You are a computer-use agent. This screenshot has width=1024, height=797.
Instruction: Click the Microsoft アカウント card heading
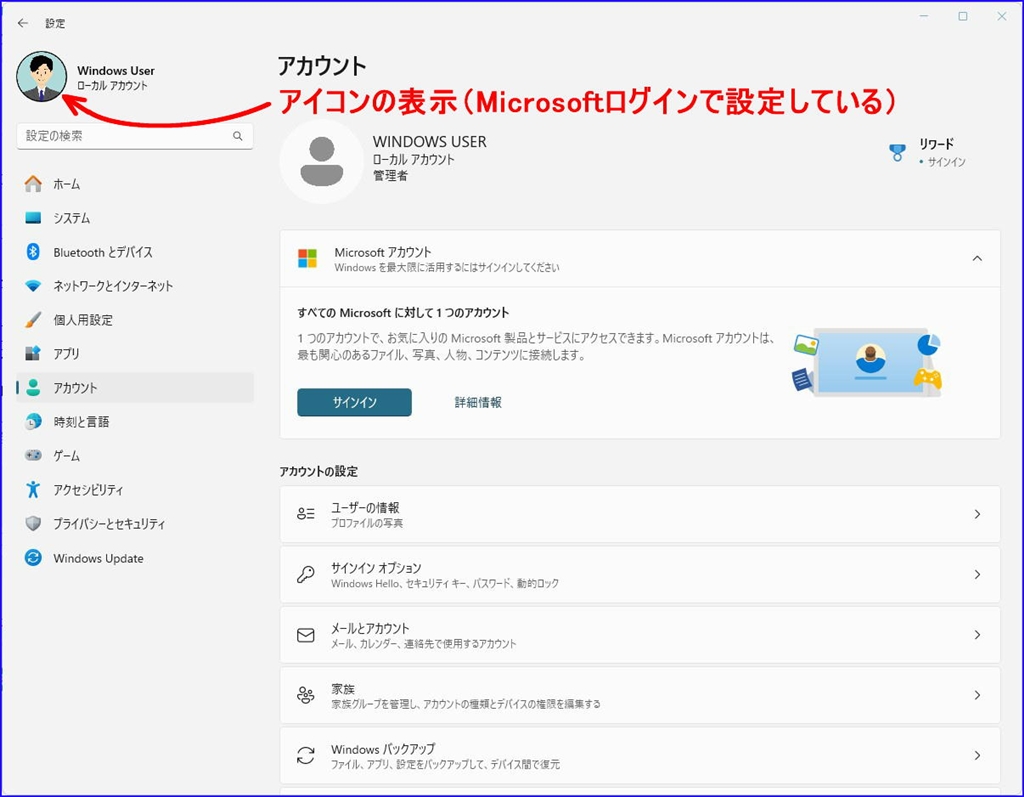pyautogui.click(x=383, y=252)
